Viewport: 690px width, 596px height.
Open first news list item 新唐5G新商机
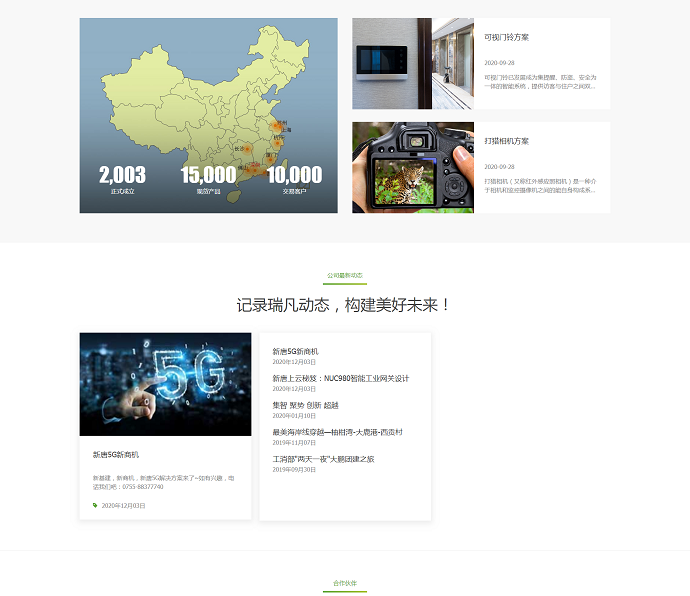coord(295,351)
